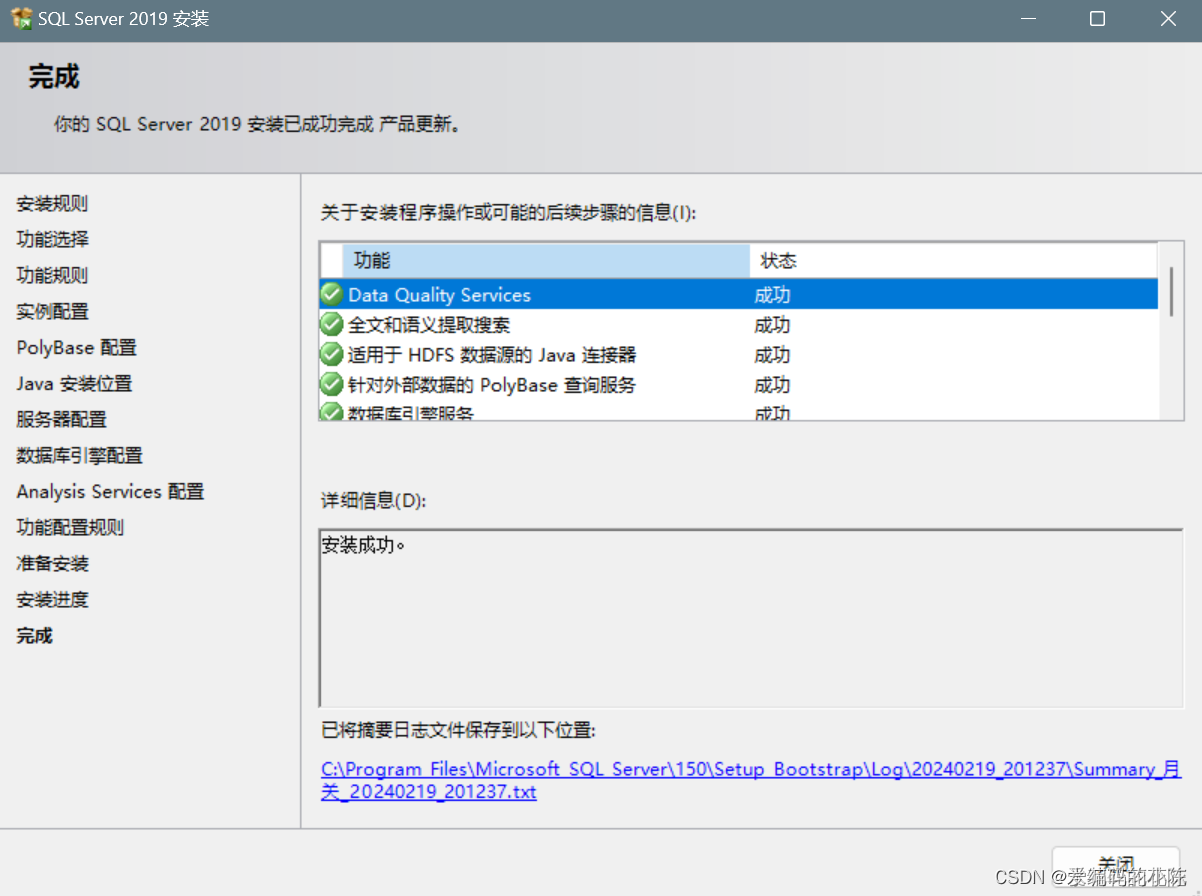Click 成功 status for the Java 连接器 row
This screenshot has width=1202, height=896.
(x=772, y=355)
